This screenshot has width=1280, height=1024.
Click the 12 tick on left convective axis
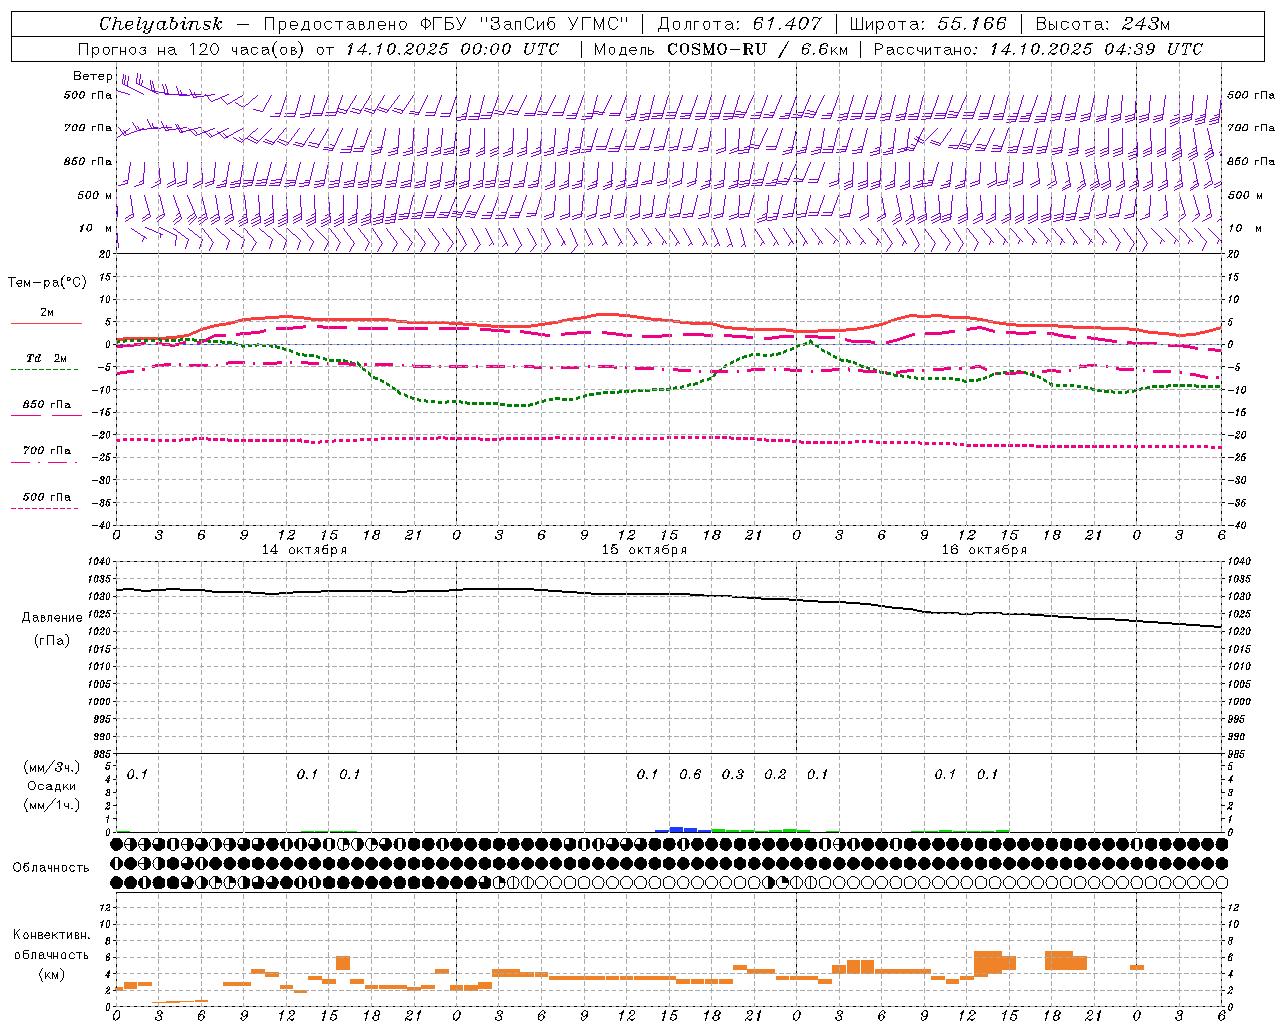[x=106, y=907]
